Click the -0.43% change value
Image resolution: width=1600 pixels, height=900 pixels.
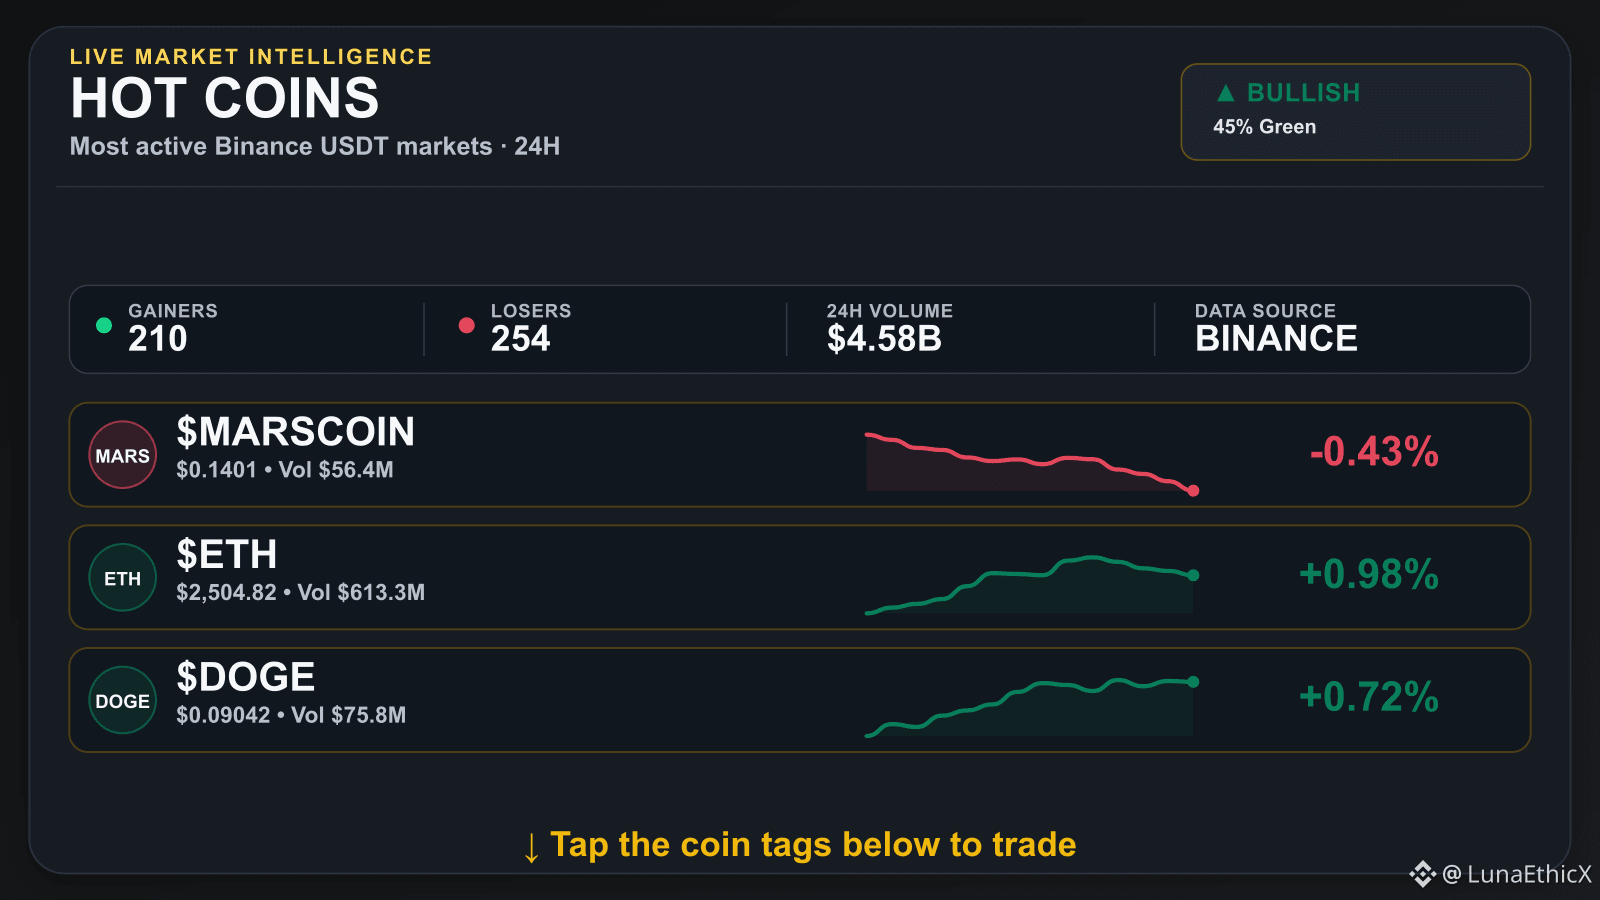click(1374, 452)
